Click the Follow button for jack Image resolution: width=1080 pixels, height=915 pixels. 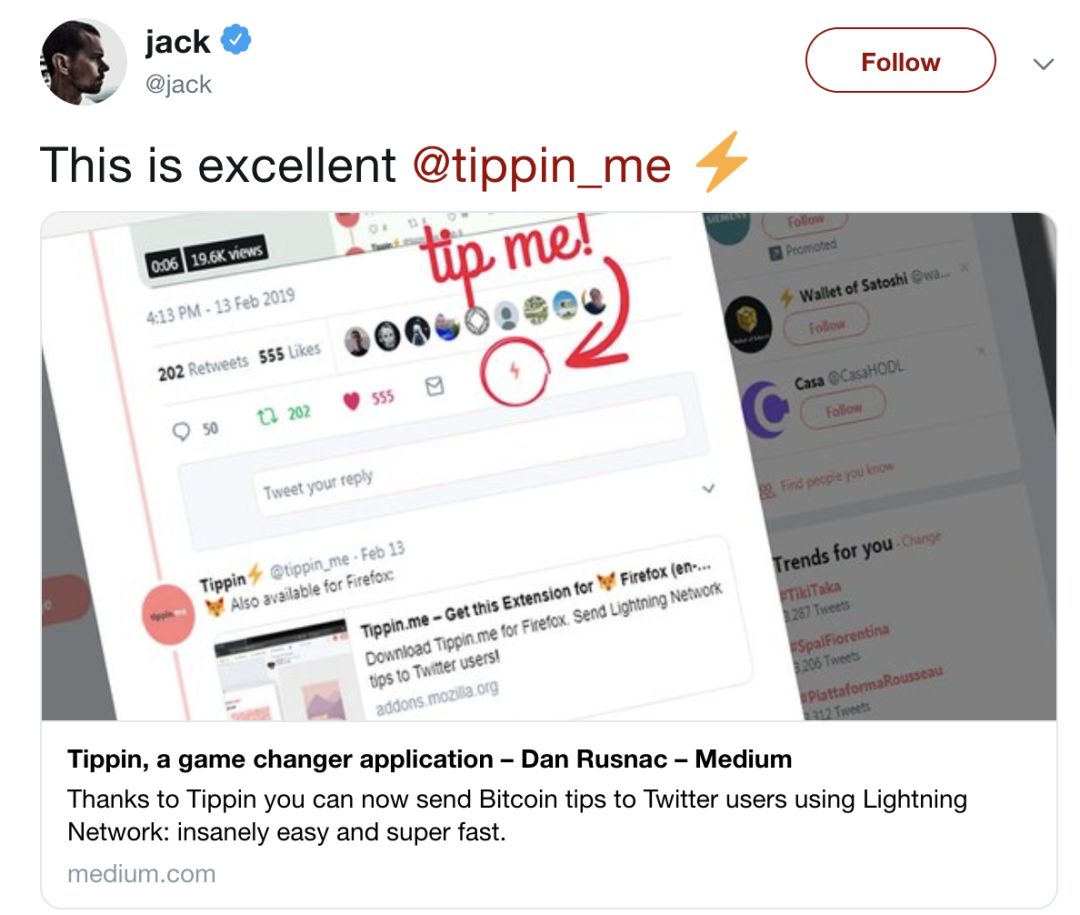[x=900, y=61]
